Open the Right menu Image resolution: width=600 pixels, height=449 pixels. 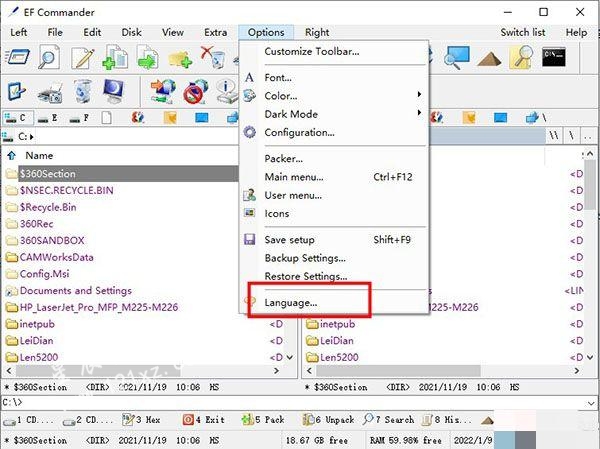317,33
